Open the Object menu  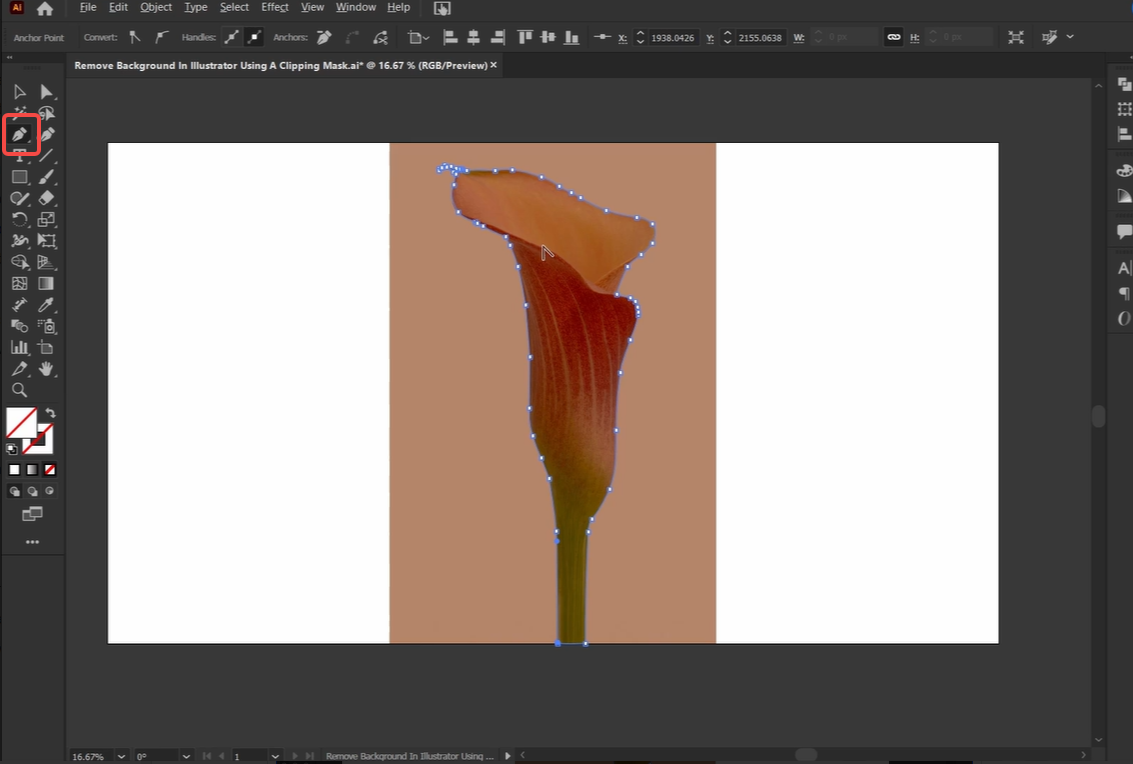tap(156, 7)
